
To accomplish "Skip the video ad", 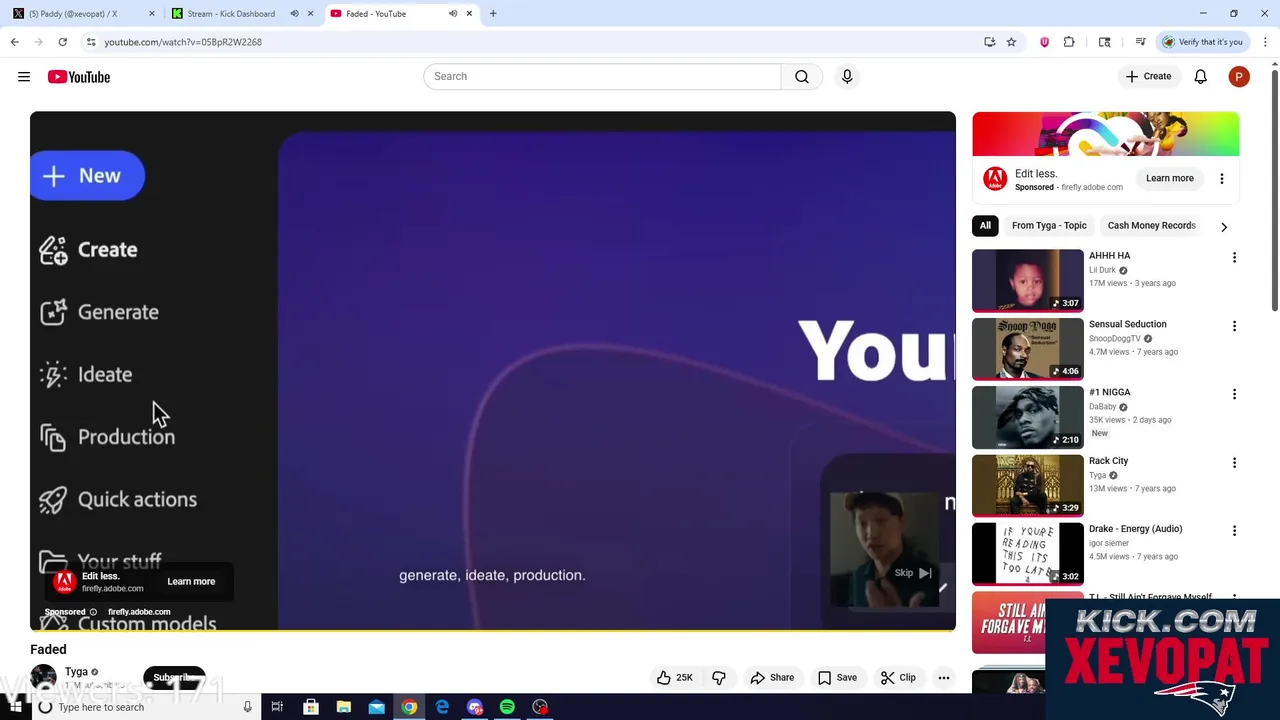I will click(913, 573).
